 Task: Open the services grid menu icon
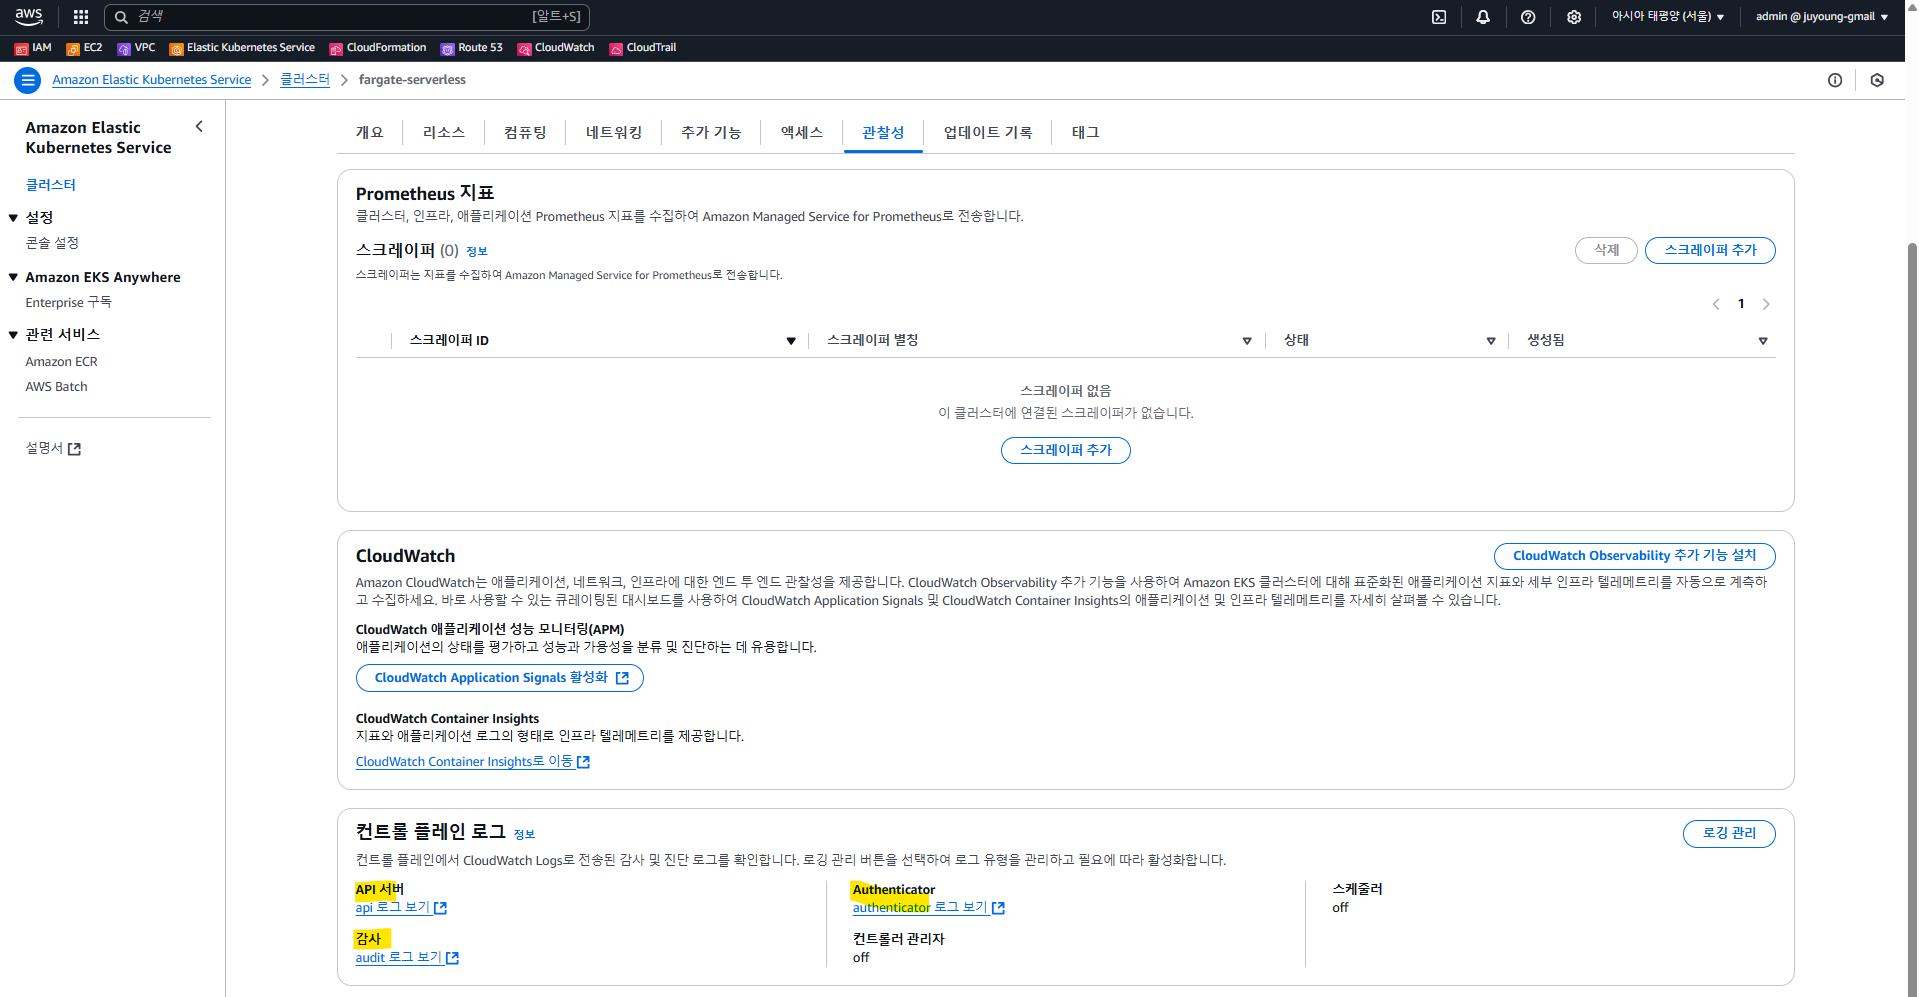pyautogui.click(x=81, y=17)
